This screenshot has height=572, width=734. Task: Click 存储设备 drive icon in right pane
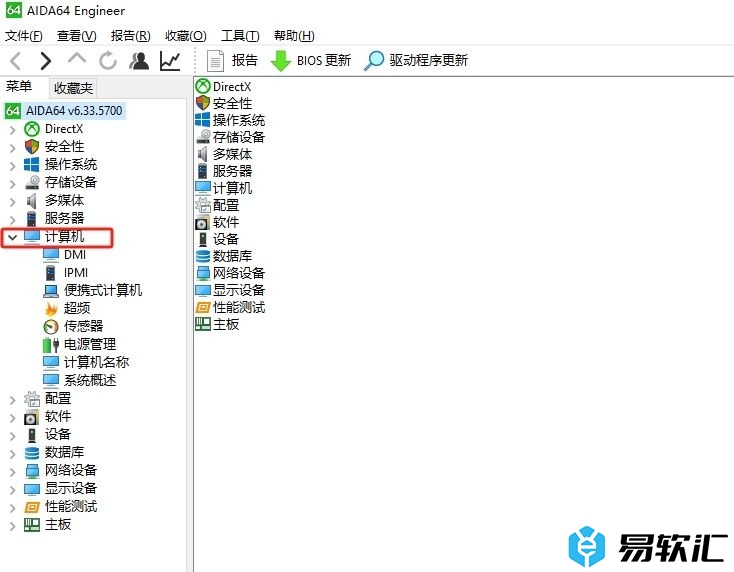click(x=203, y=137)
